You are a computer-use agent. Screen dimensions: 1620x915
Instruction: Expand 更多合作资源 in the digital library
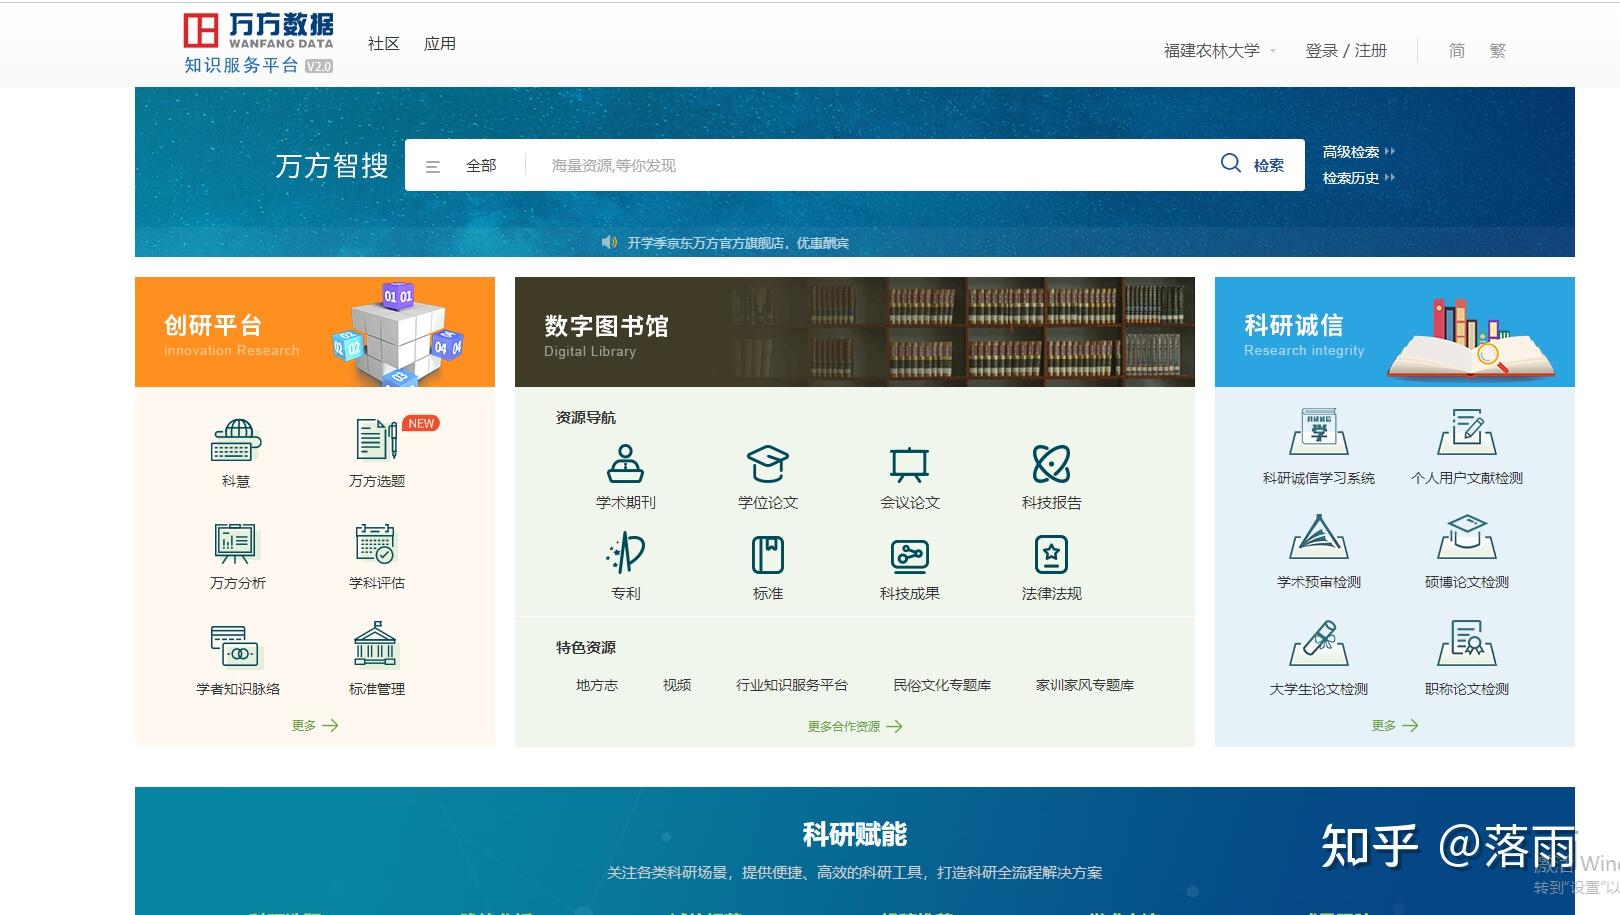pos(855,727)
